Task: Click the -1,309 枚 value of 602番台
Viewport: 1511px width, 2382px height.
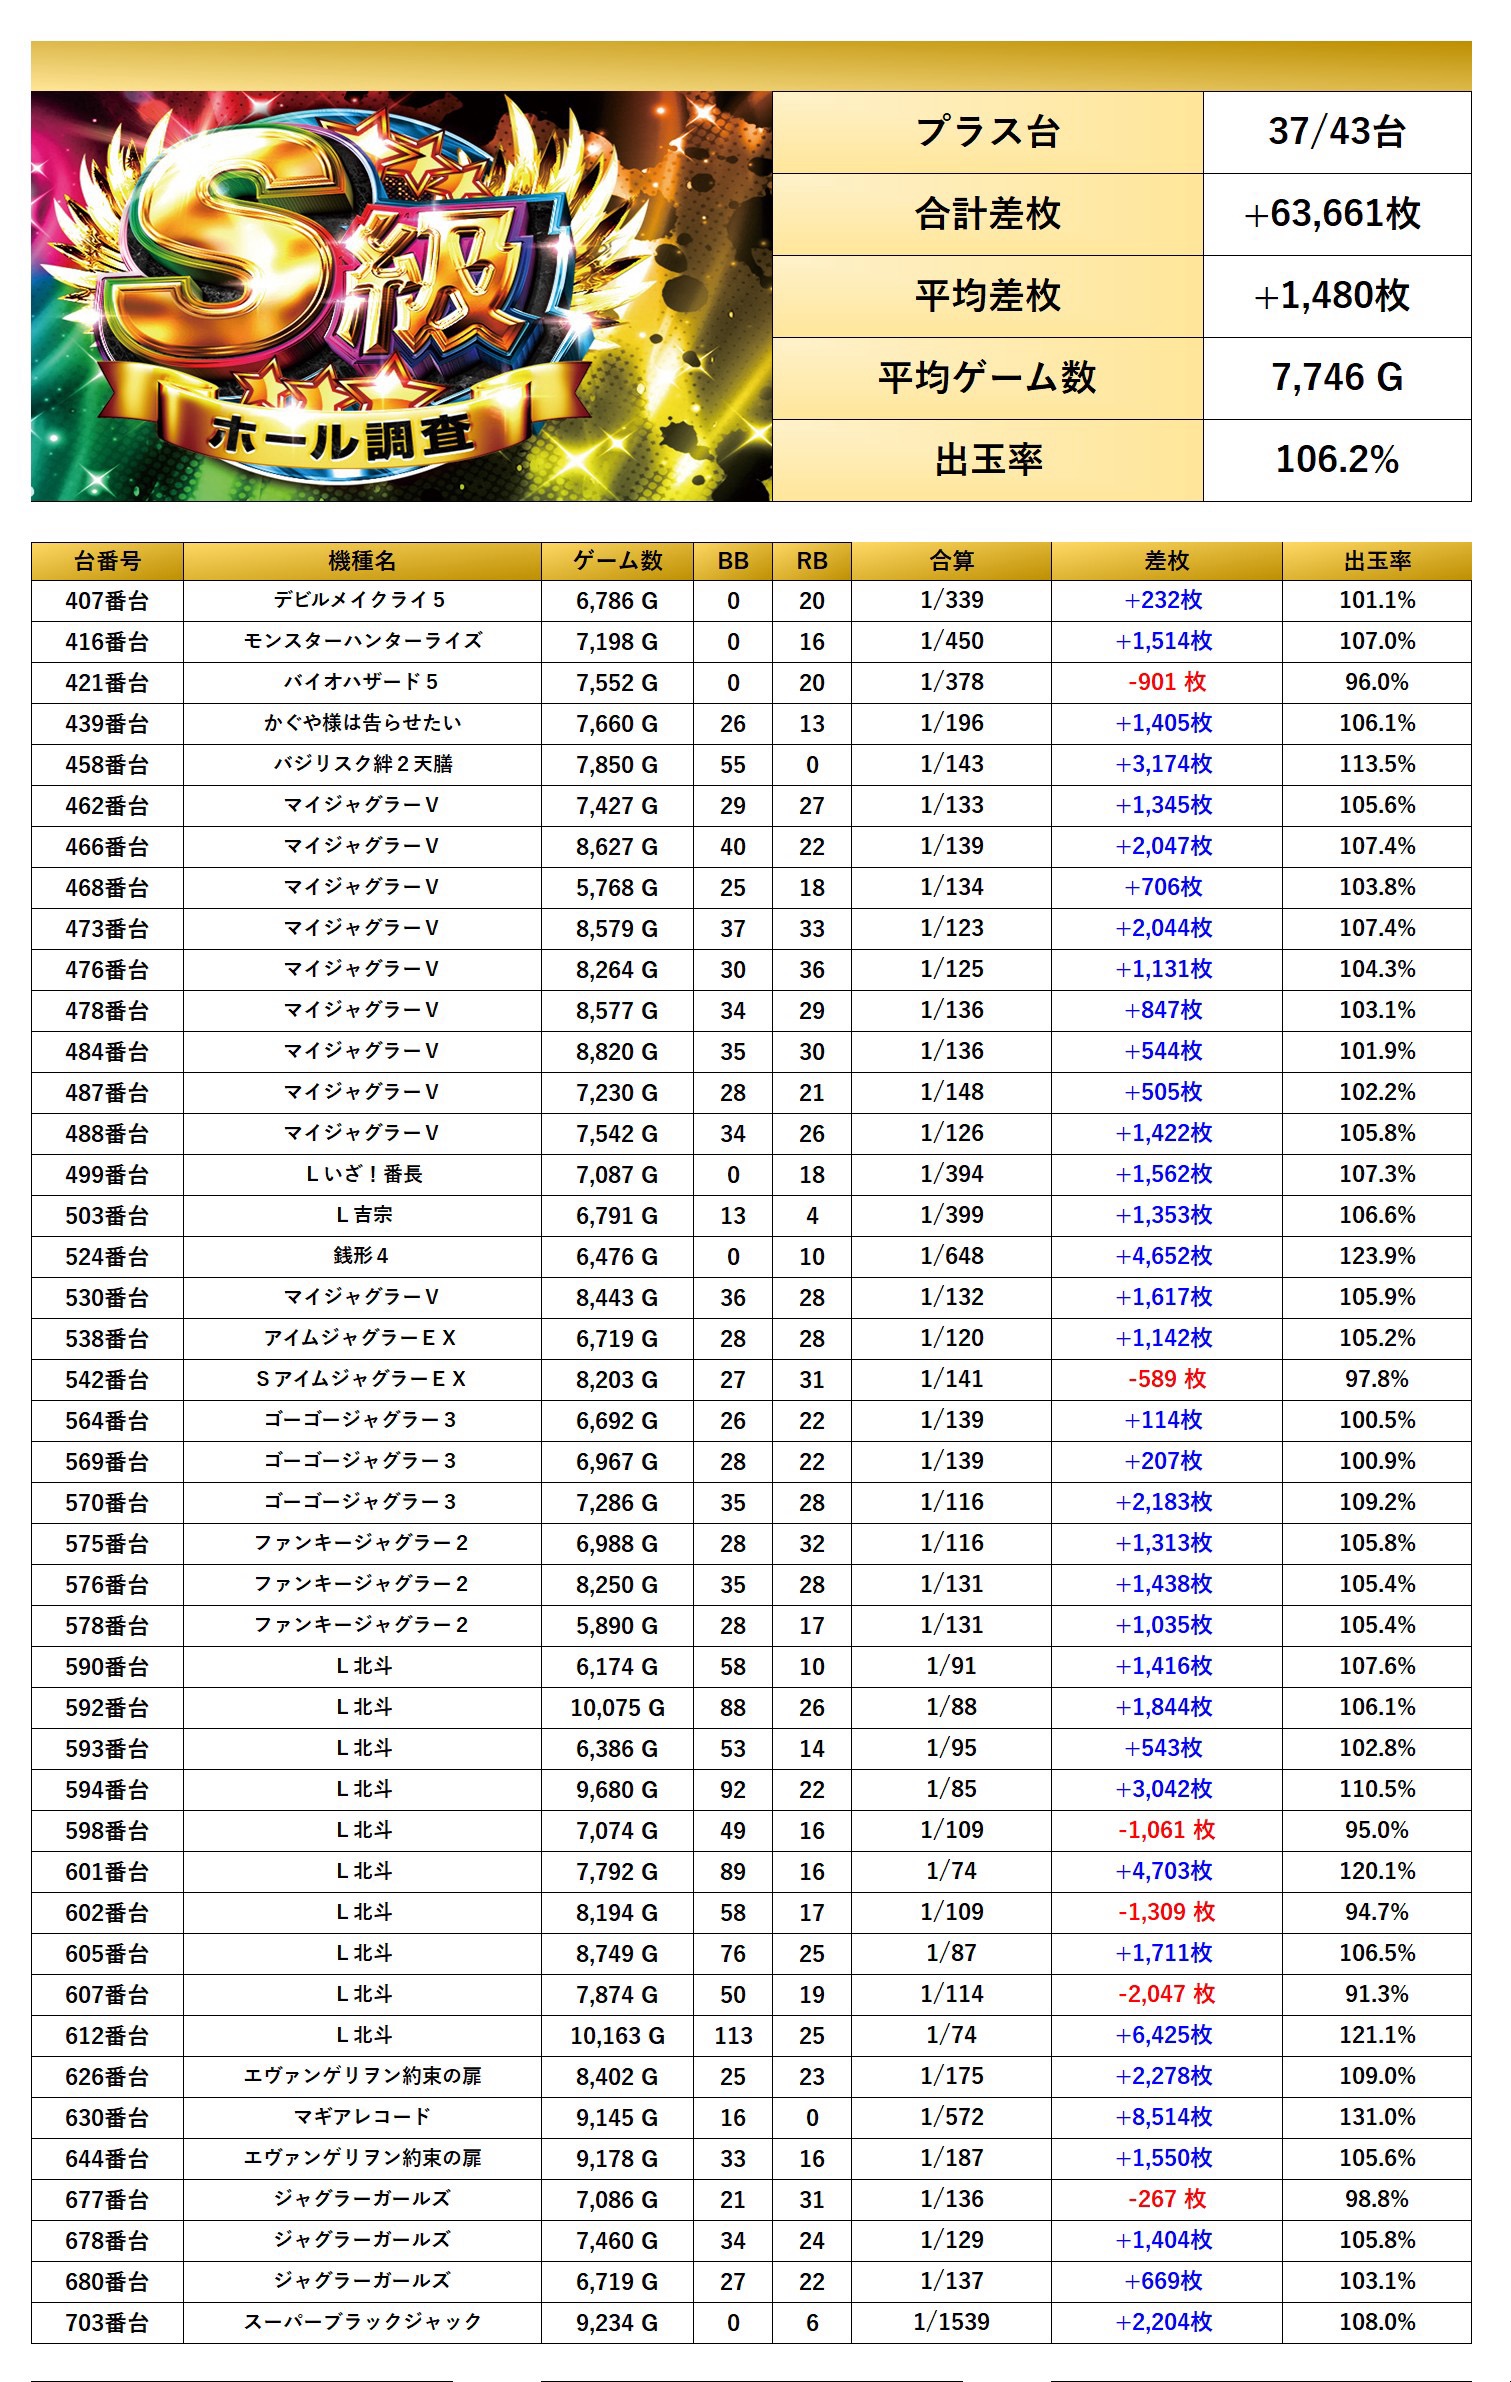Action: [1166, 1912]
